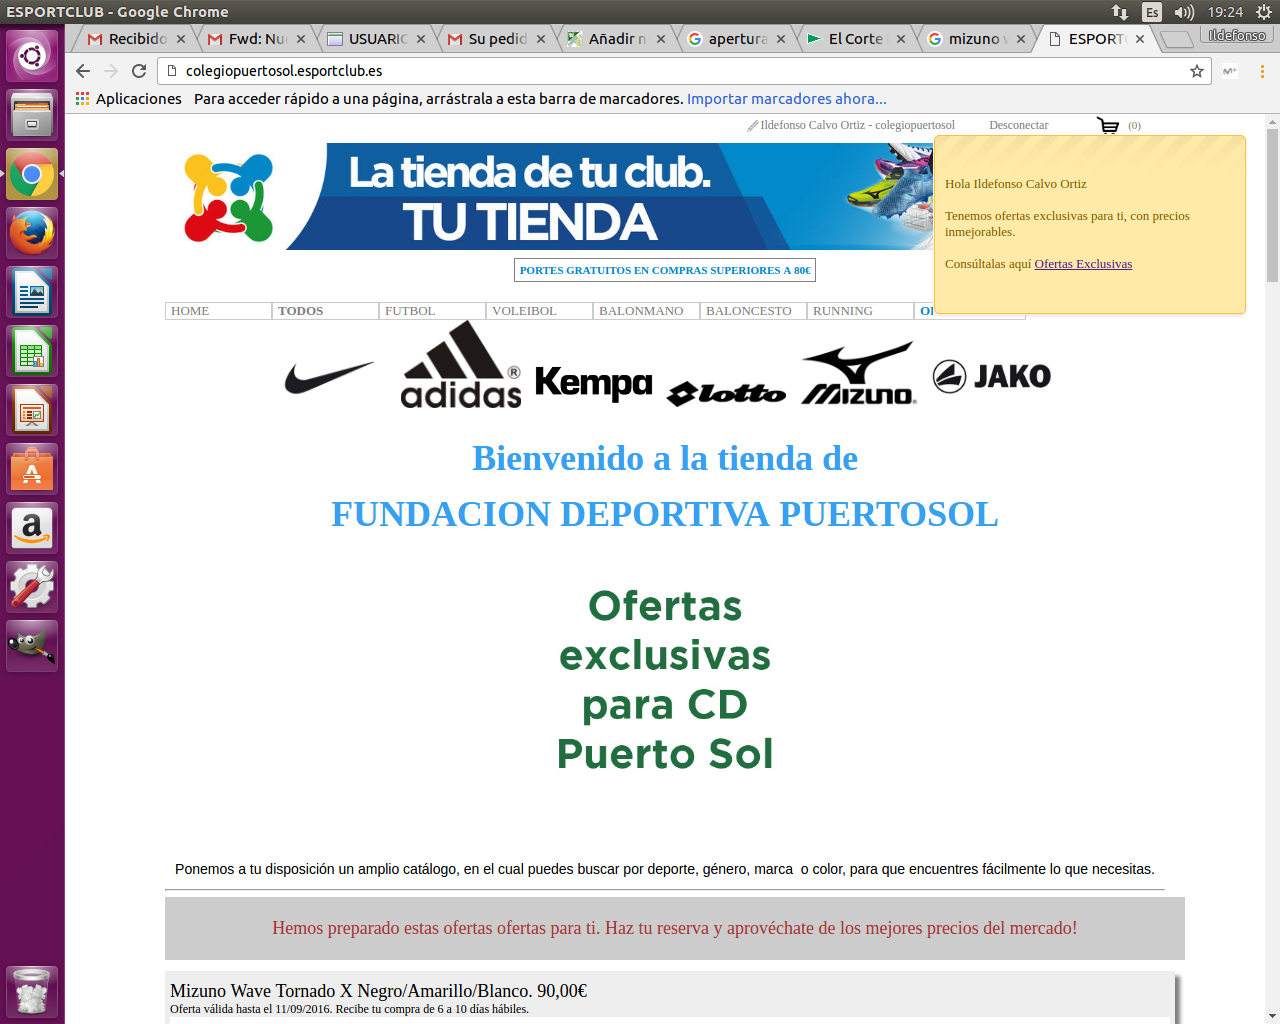Click the shopping cart icon
Image resolution: width=1280 pixels, height=1024 pixels.
(x=1108, y=126)
